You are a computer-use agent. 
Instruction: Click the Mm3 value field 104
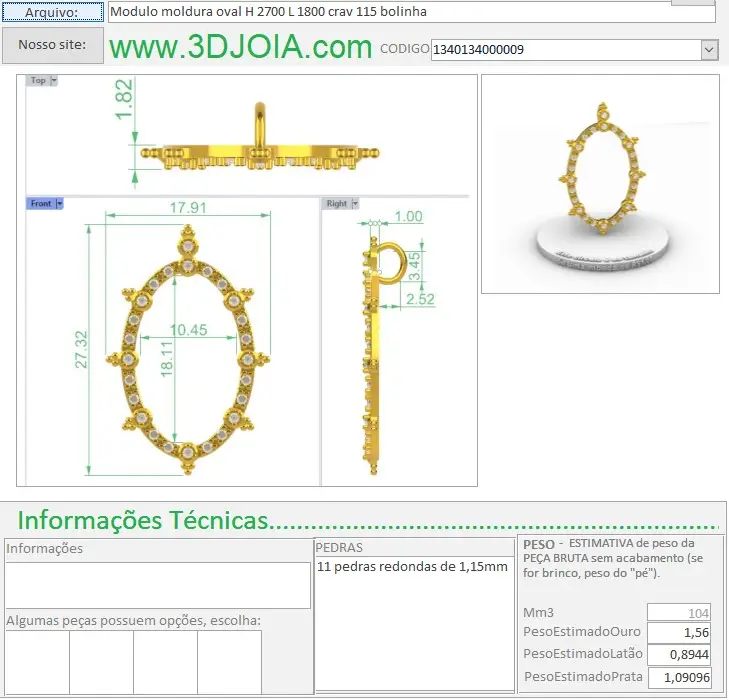point(679,613)
